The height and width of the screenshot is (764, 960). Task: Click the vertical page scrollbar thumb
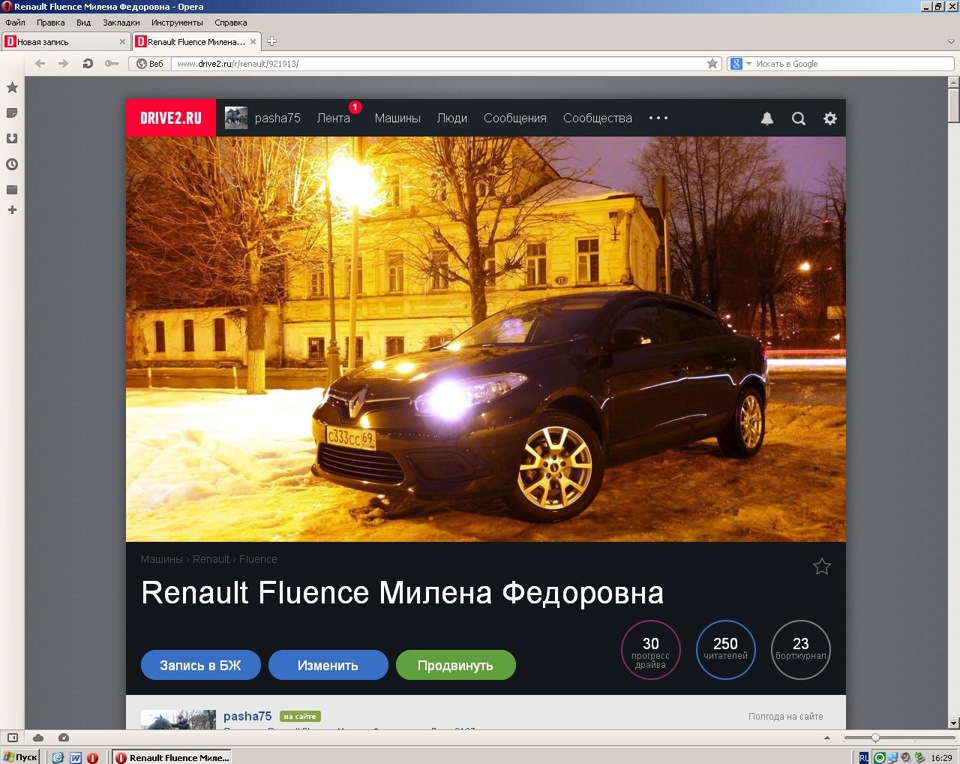click(954, 105)
